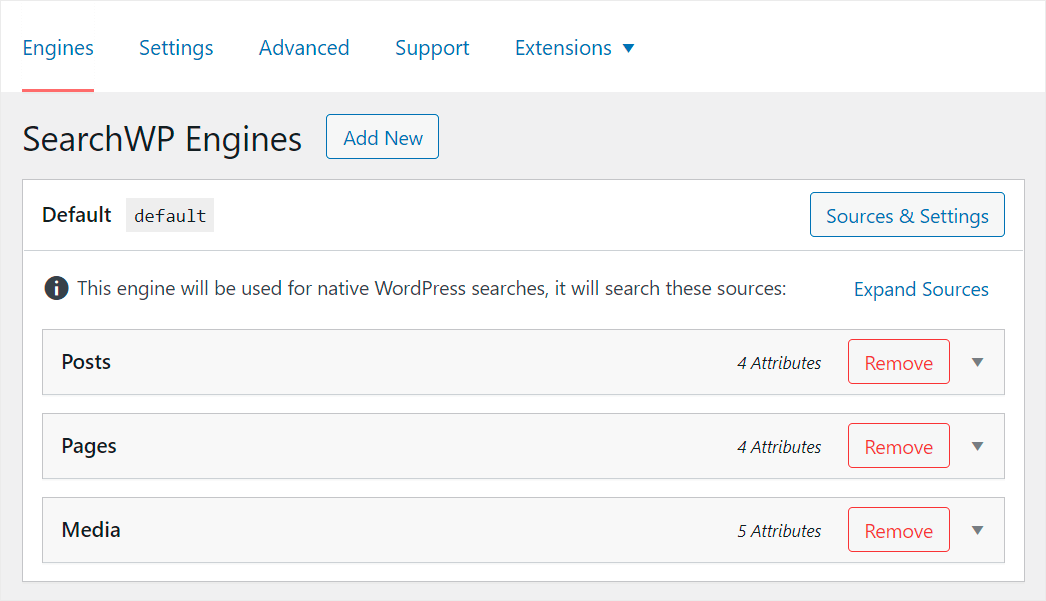Click the info icon next to engine description
The height and width of the screenshot is (601, 1046).
(x=57, y=288)
